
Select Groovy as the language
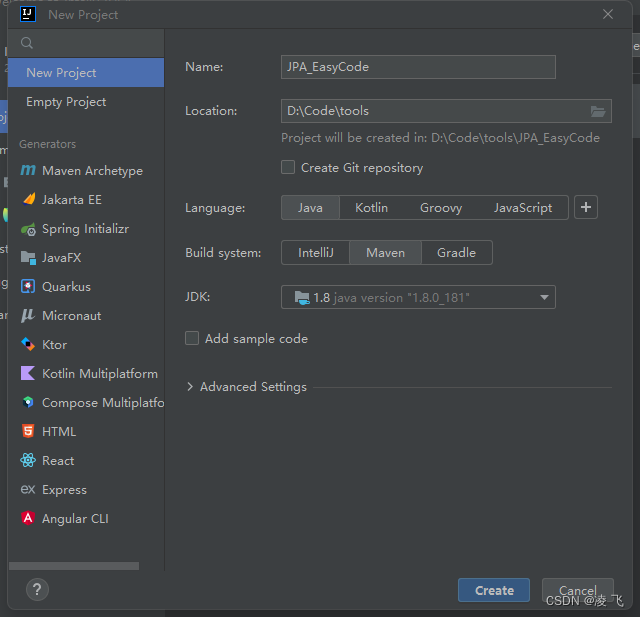[441, 208]
